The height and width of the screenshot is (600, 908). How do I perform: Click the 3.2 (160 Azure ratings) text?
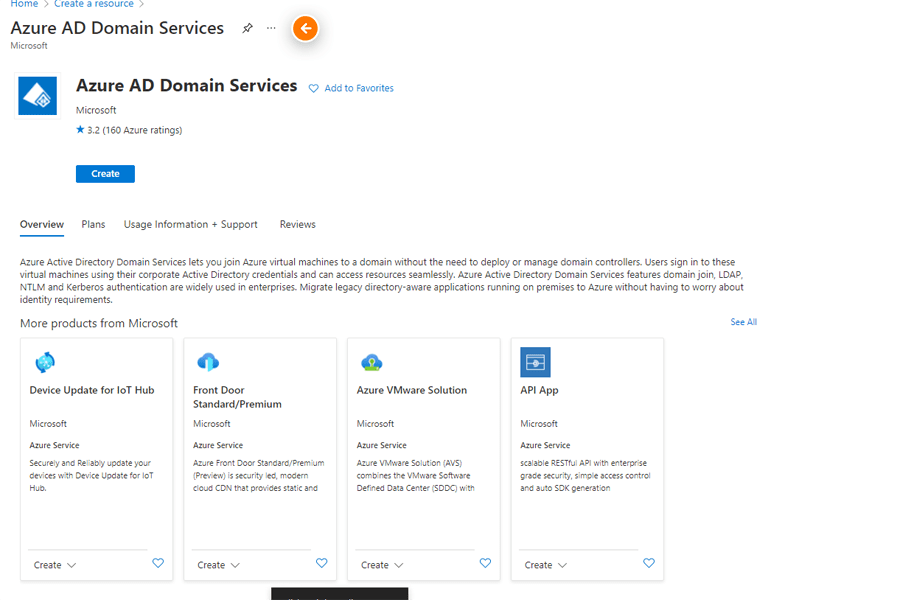tap(134, 130)
